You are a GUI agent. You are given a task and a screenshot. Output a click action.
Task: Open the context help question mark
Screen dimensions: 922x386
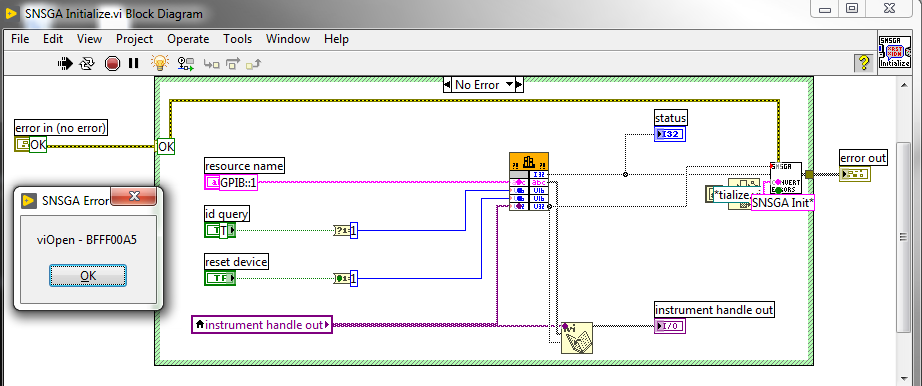point(863,62)
